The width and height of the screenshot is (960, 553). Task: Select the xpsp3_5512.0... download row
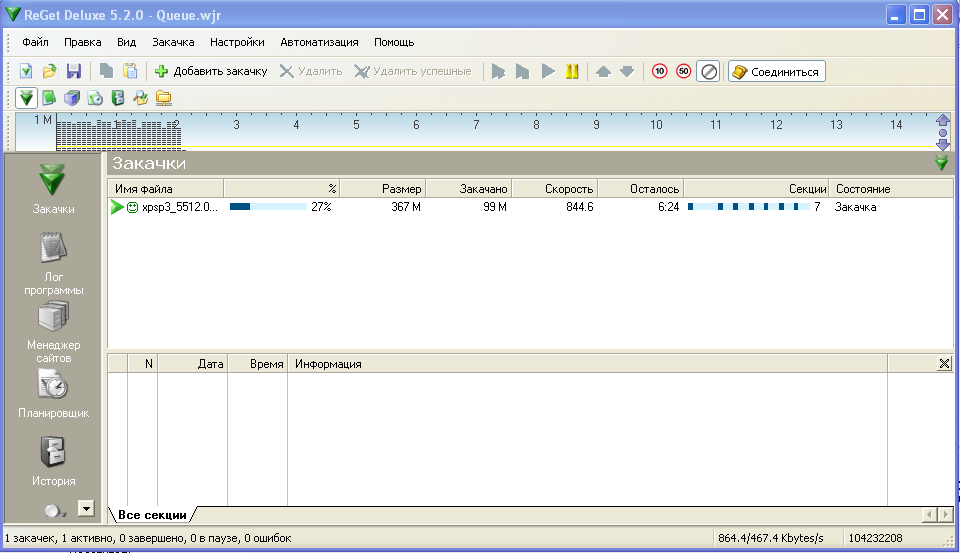tap(530, 207)
